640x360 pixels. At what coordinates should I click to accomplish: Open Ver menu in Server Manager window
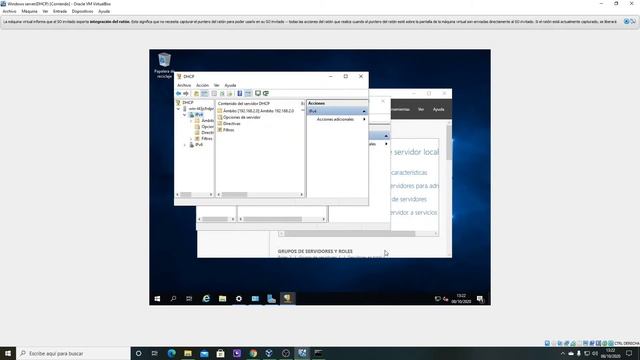421,109
